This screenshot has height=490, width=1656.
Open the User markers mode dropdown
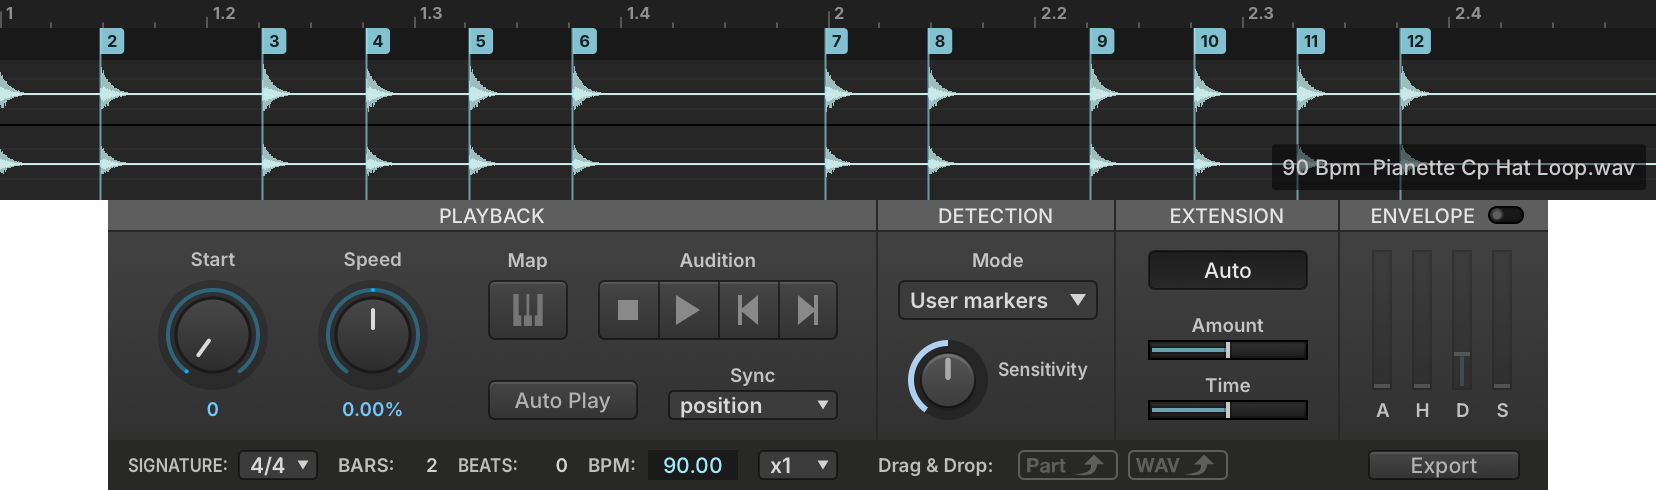(997, 300)
